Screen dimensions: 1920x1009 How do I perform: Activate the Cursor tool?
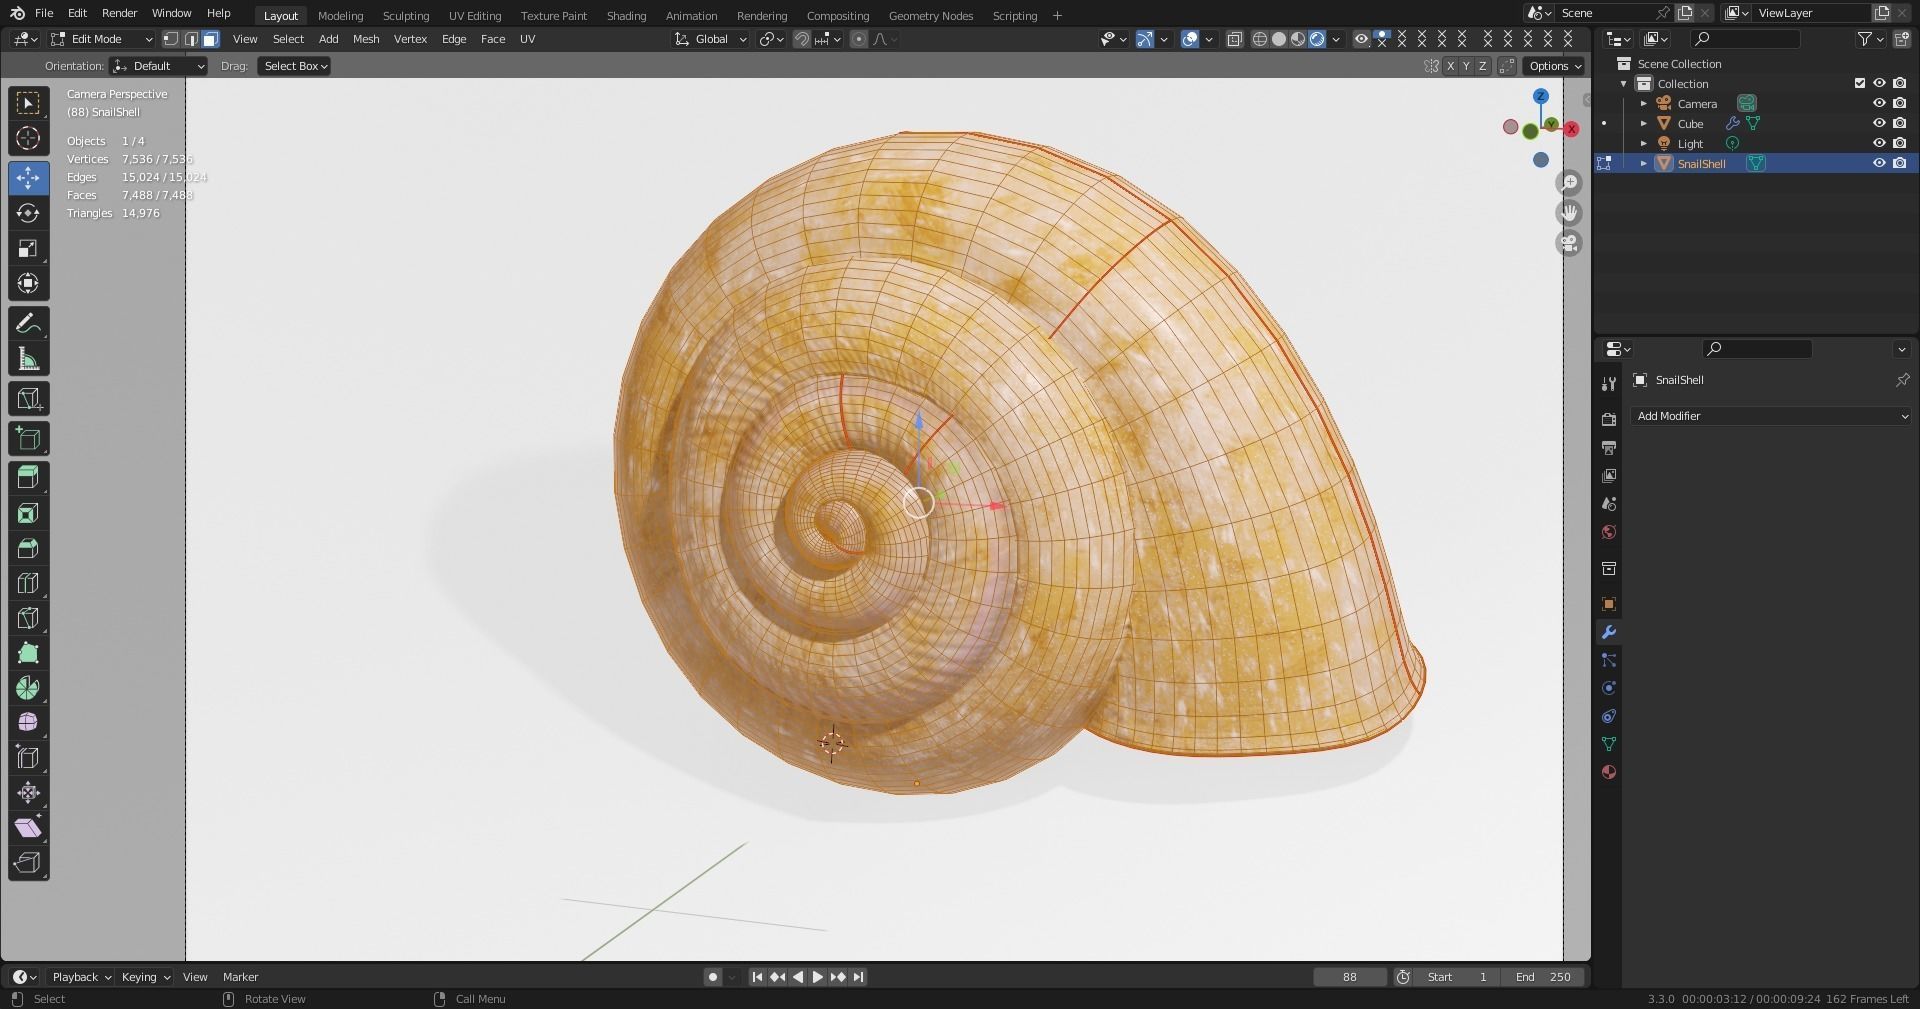(x=28, y=138)
